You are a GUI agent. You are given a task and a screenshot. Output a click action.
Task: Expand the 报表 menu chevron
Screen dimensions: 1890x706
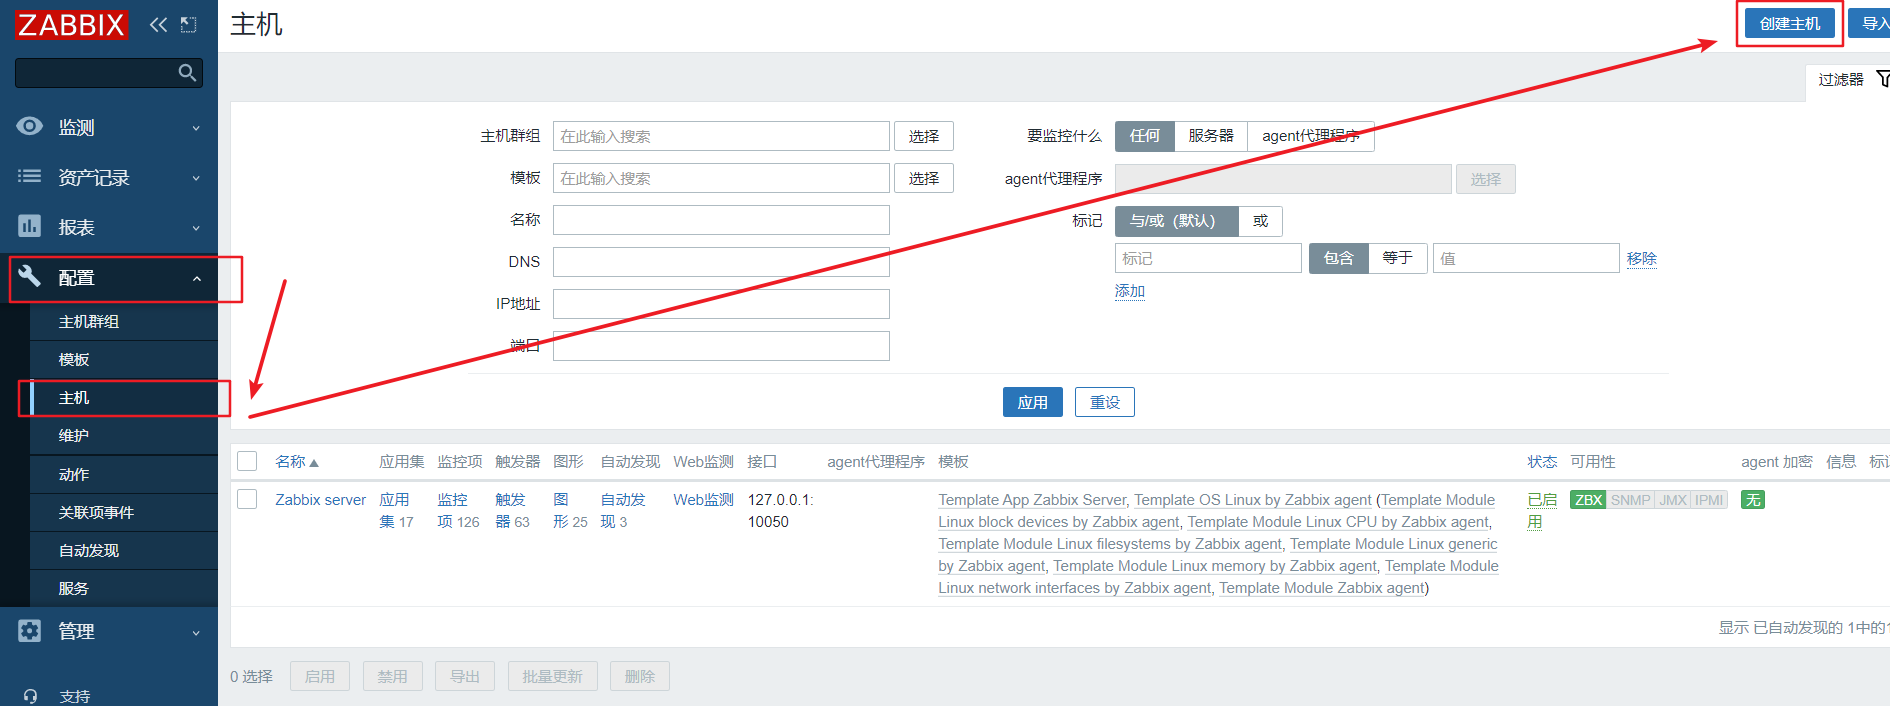click(x=196, y=228)
